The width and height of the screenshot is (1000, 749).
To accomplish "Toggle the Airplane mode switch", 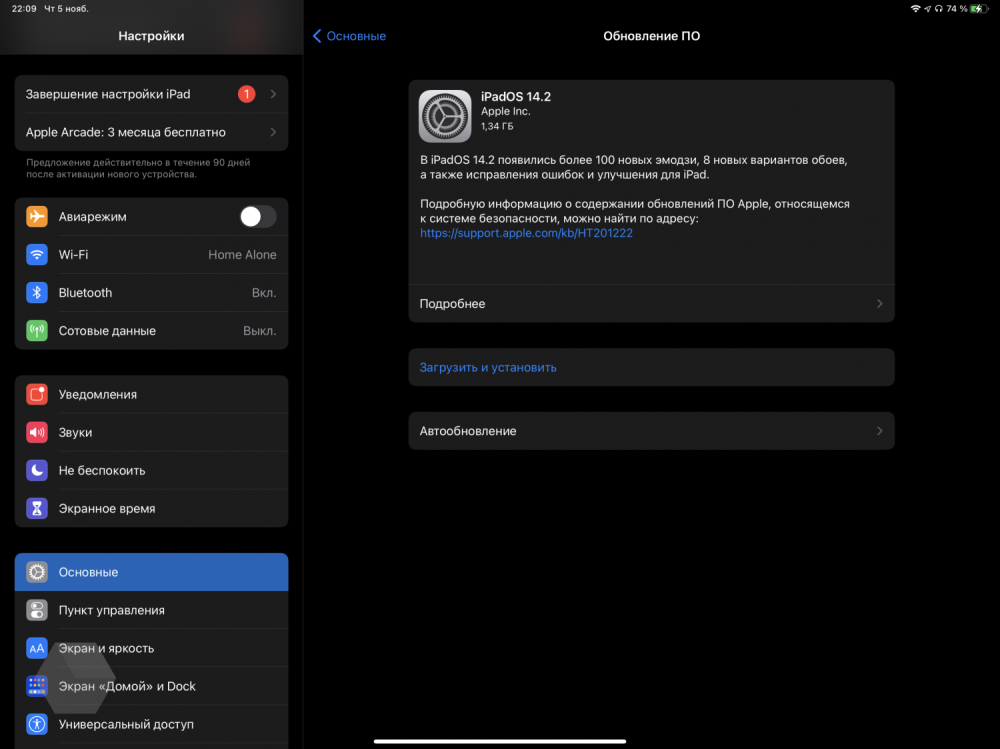I will coord(257,217).
